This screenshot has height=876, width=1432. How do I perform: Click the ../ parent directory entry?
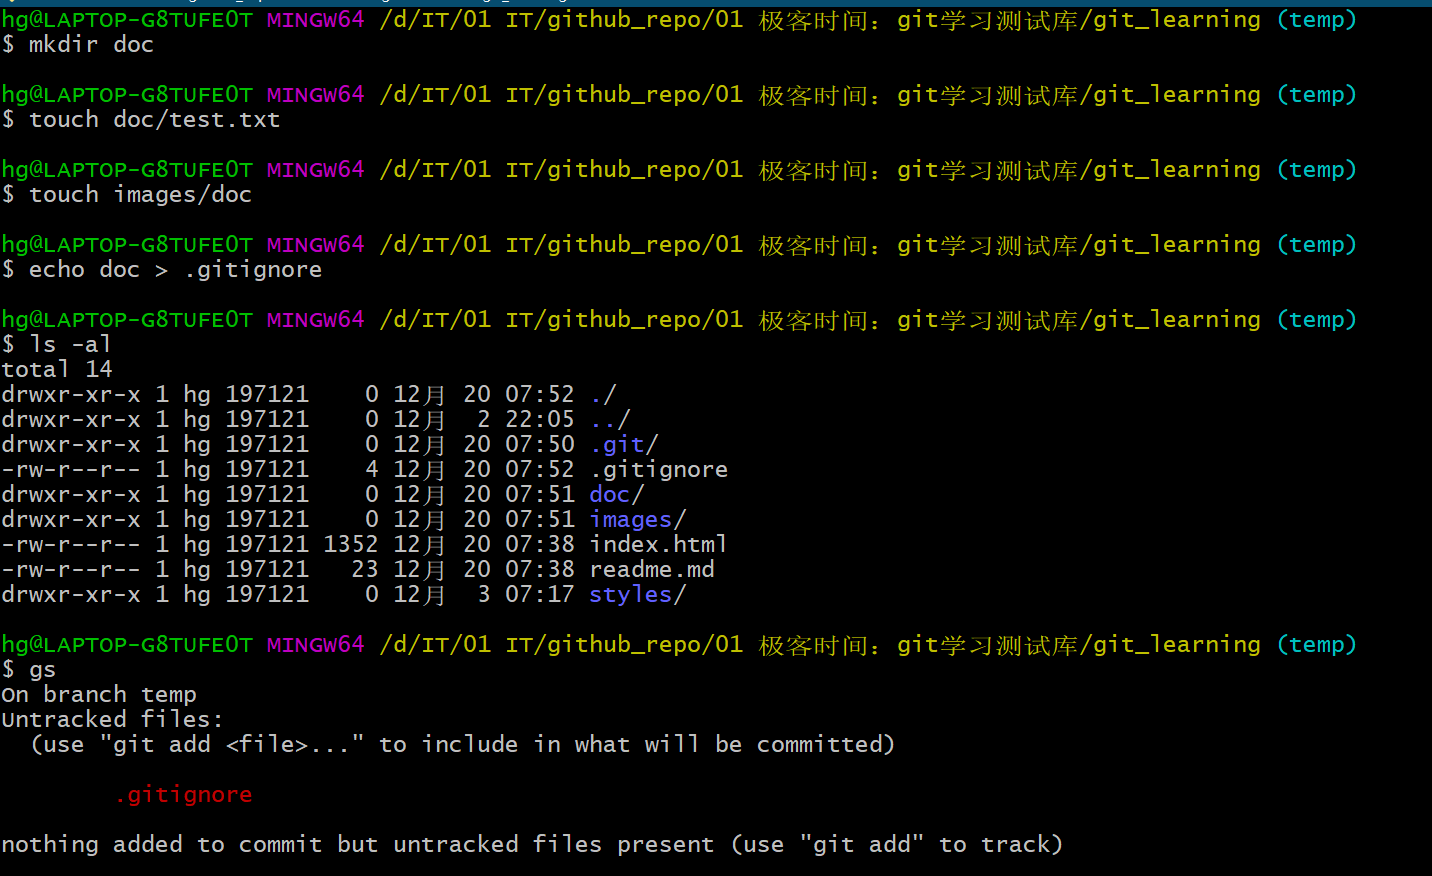[x=610, y=419]
